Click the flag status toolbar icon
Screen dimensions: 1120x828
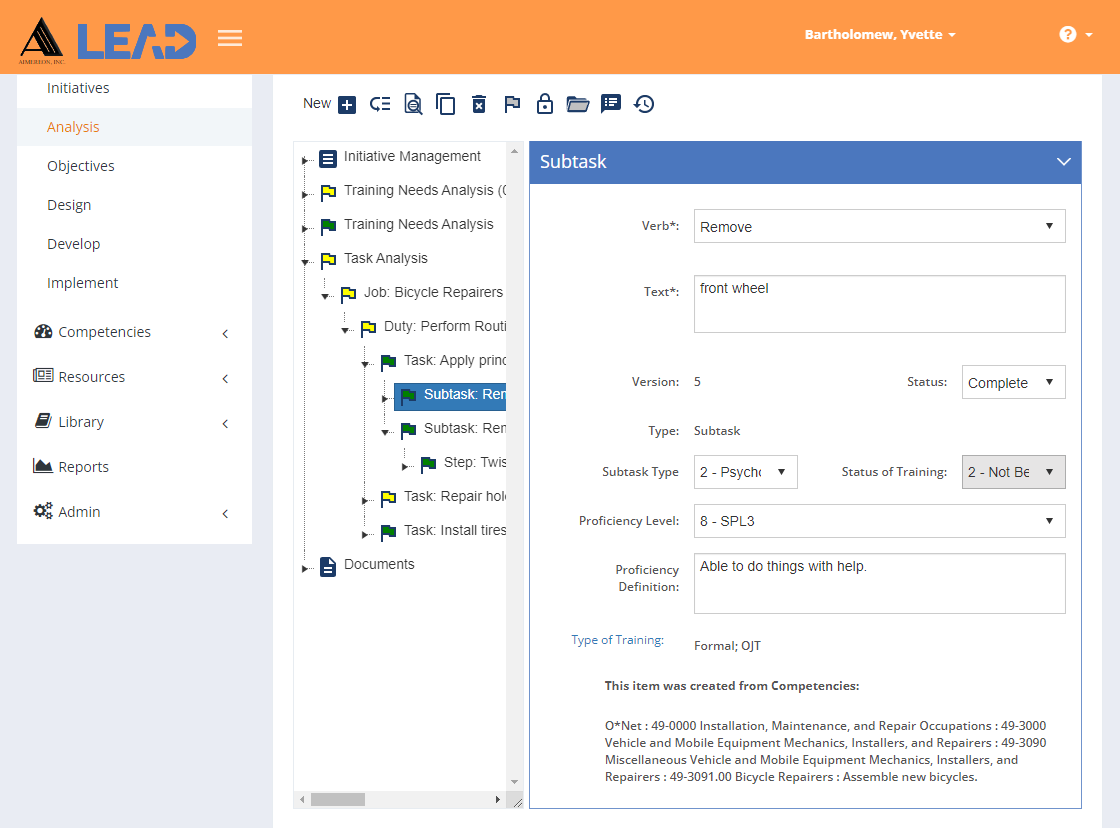[x=512, y=104]
